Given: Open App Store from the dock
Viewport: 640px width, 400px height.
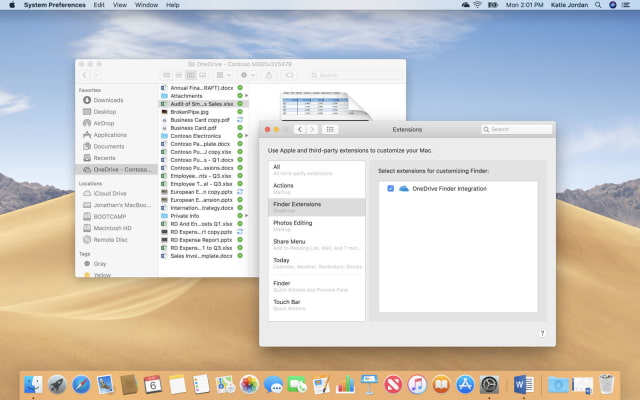Looking at the screenshot, I should pyautogui.click(x=464, y=384).
